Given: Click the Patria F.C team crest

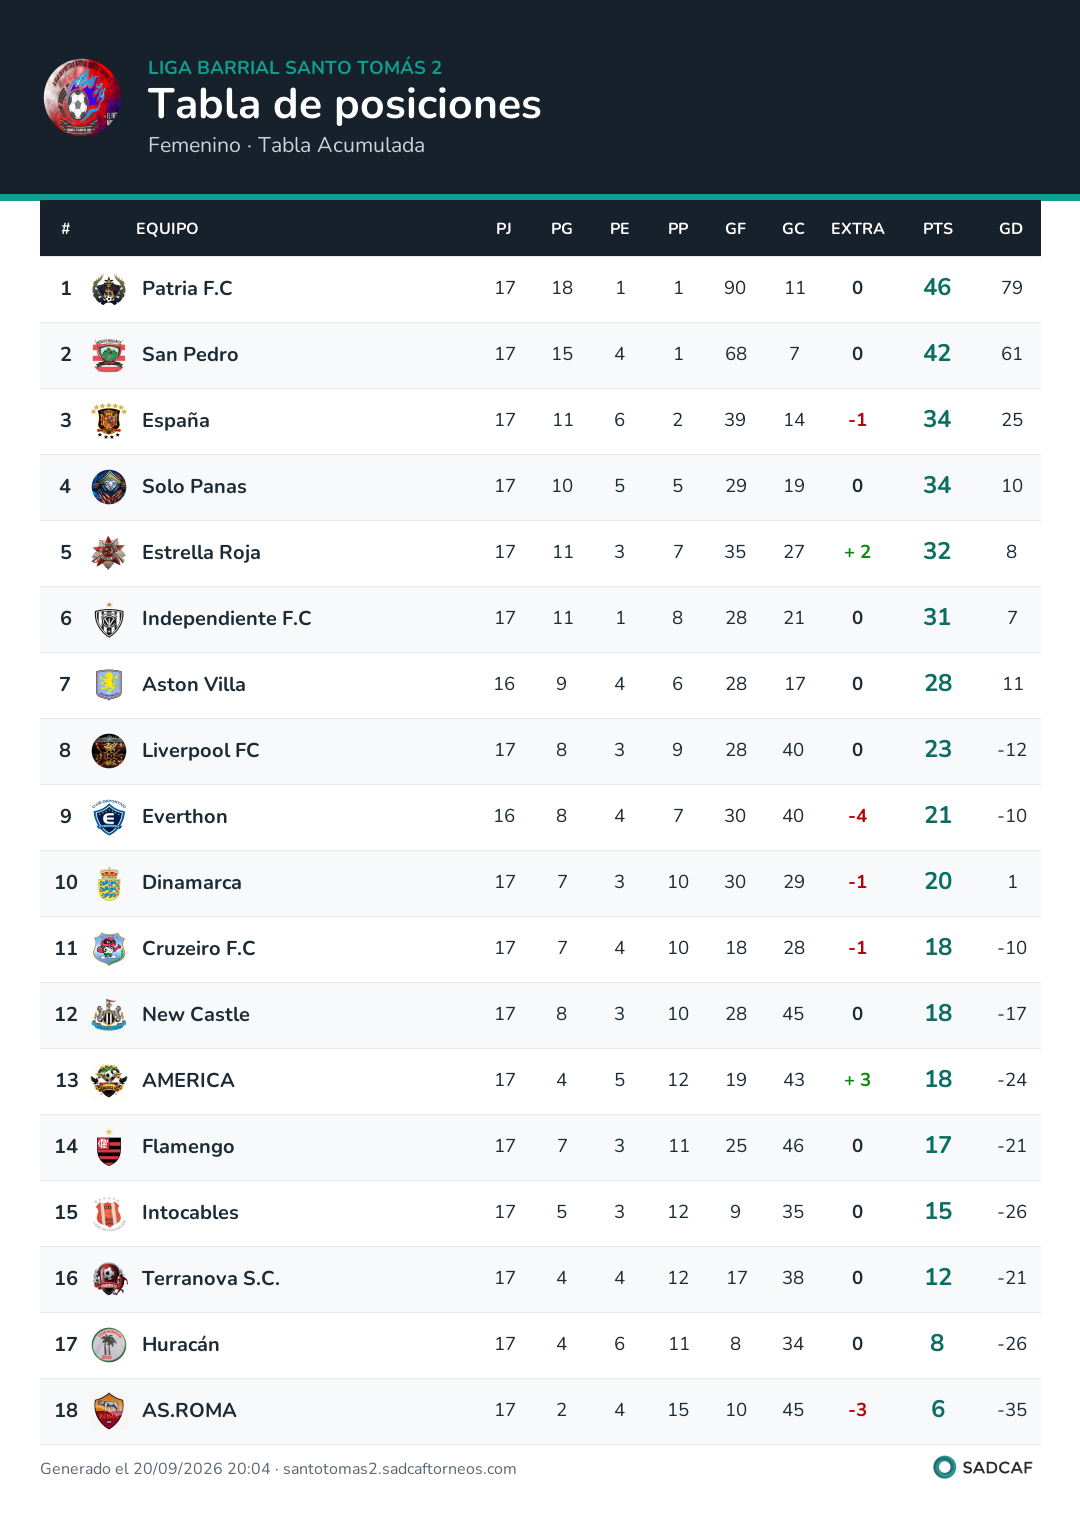Looking at the screenshot, I should 109,289.
